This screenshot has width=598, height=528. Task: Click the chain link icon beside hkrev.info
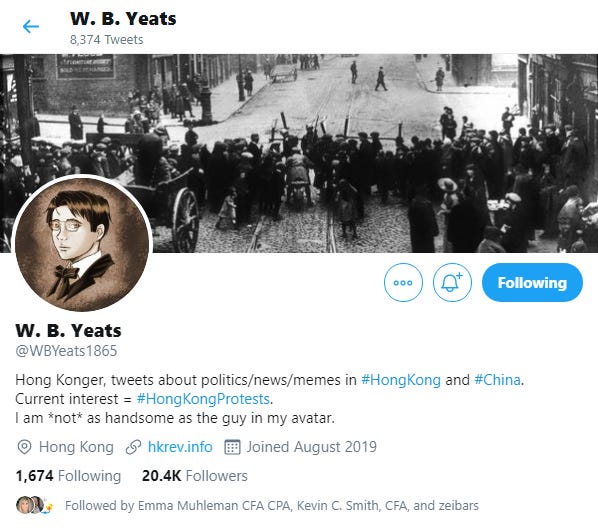click(x=133, y=447)
